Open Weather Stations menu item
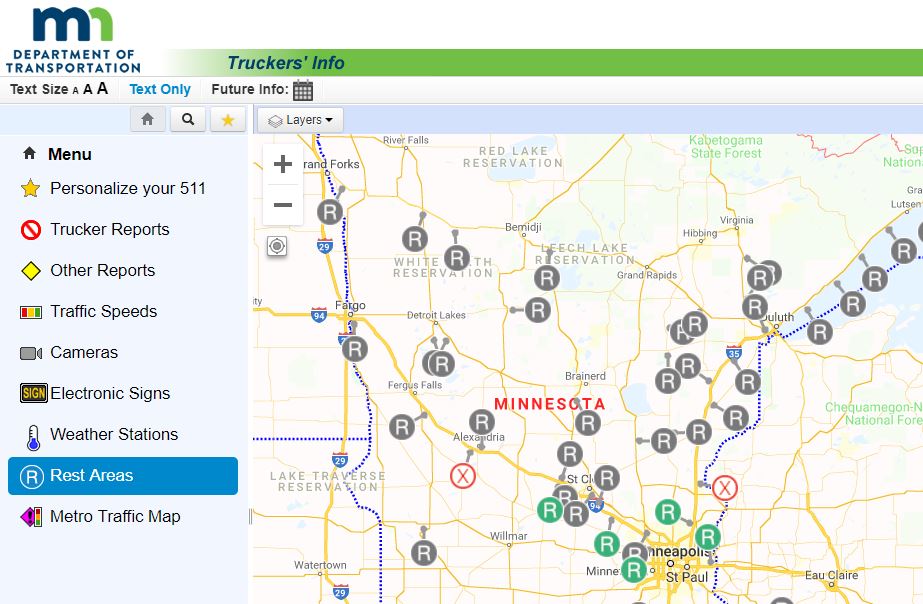The image size is (923, 604). pyautogui.click(x=114, y=434)
